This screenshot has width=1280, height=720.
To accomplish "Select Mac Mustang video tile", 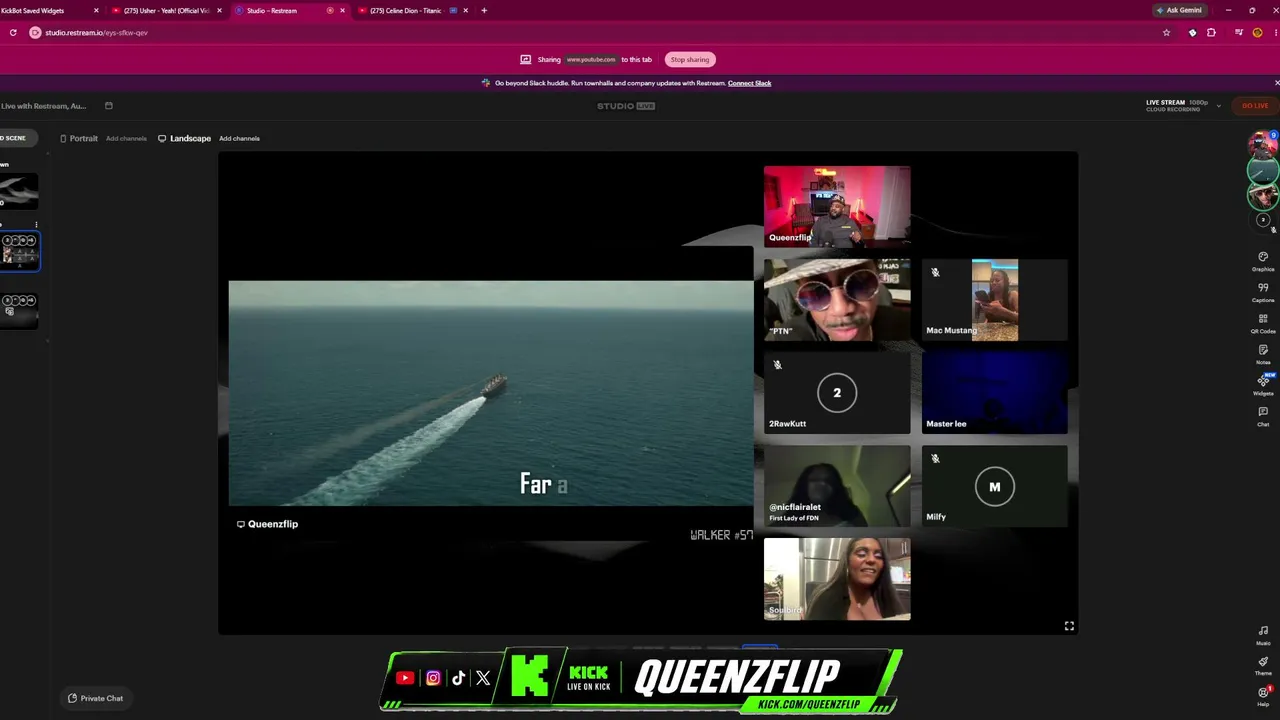I will pyautogui.click(x=995, y=299).
